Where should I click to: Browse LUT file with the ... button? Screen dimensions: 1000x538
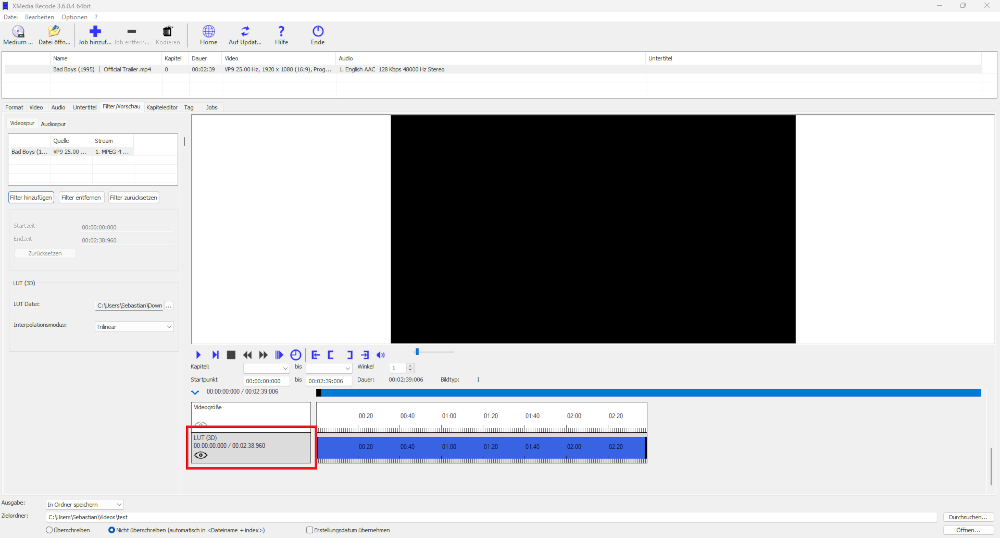pos(169,305)
